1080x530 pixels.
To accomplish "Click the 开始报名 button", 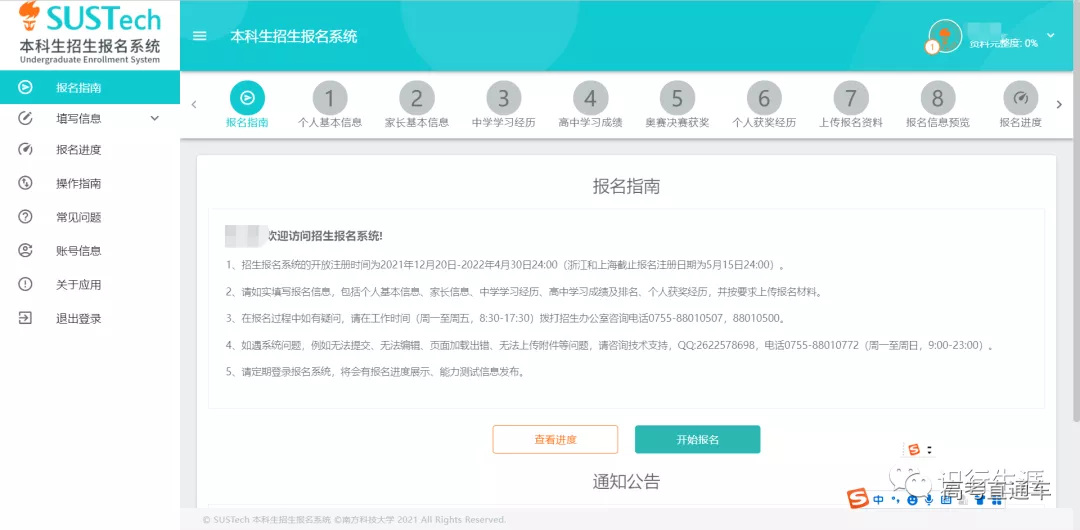I will tap(697, 439).
